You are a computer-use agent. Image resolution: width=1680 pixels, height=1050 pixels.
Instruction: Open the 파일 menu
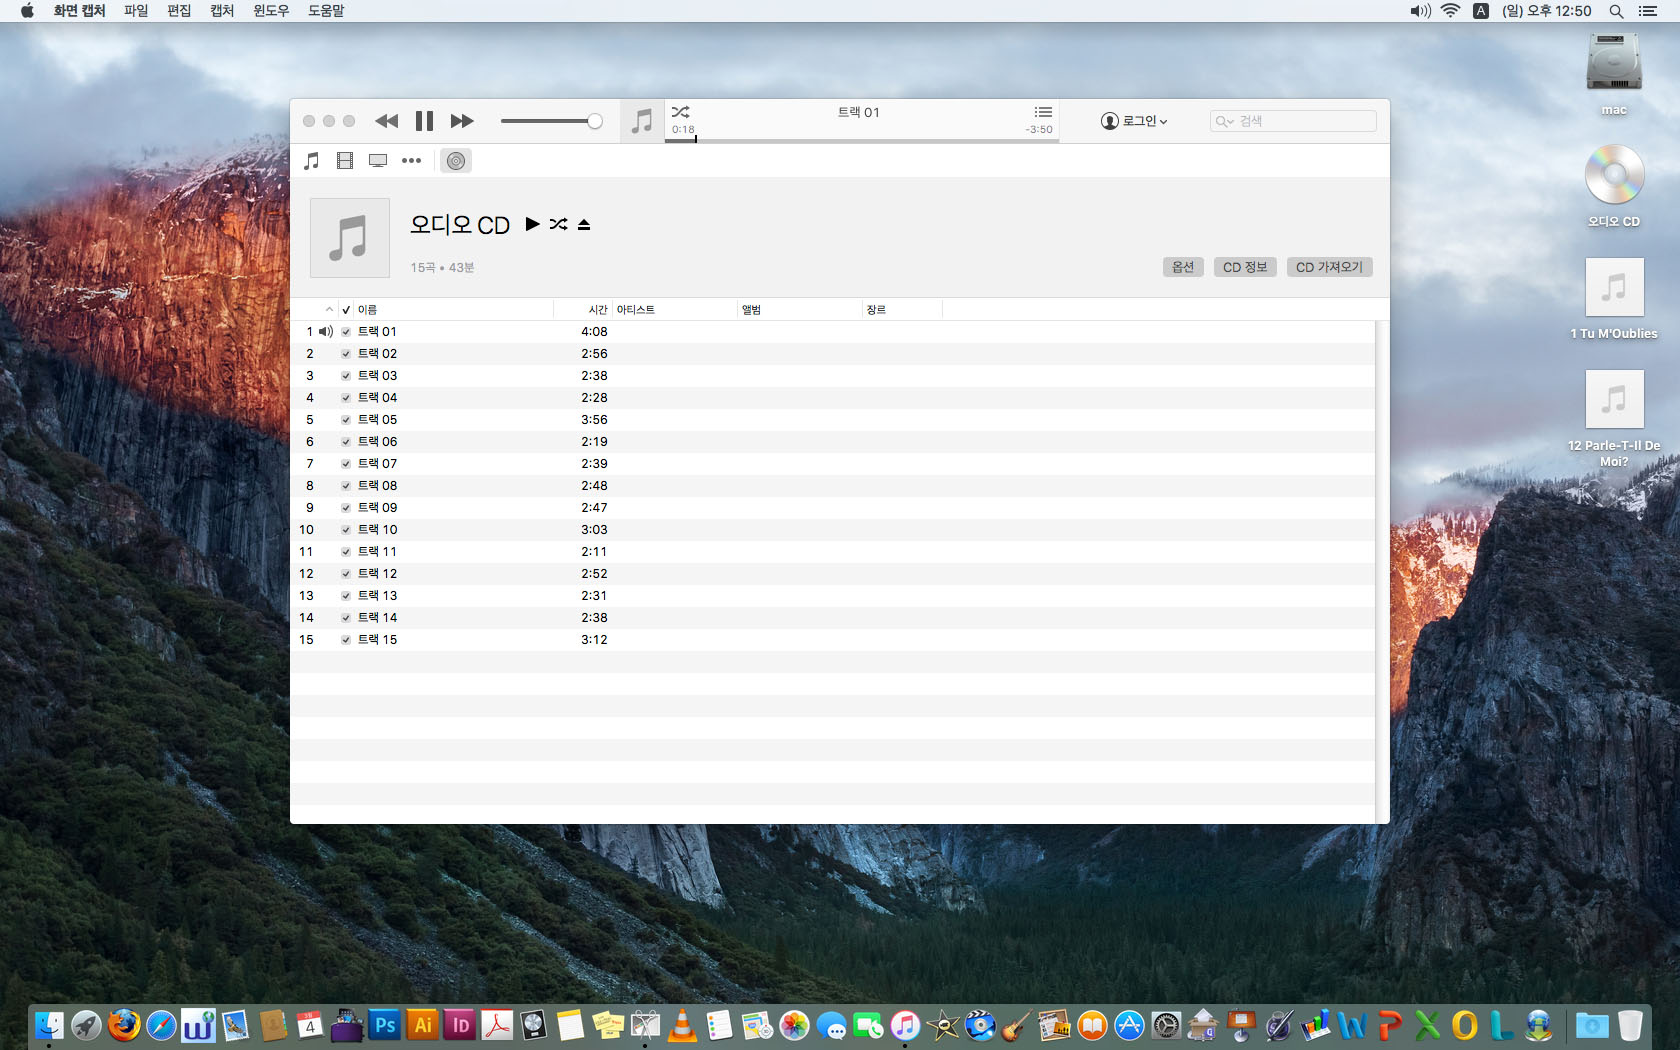tap(136, 11)
